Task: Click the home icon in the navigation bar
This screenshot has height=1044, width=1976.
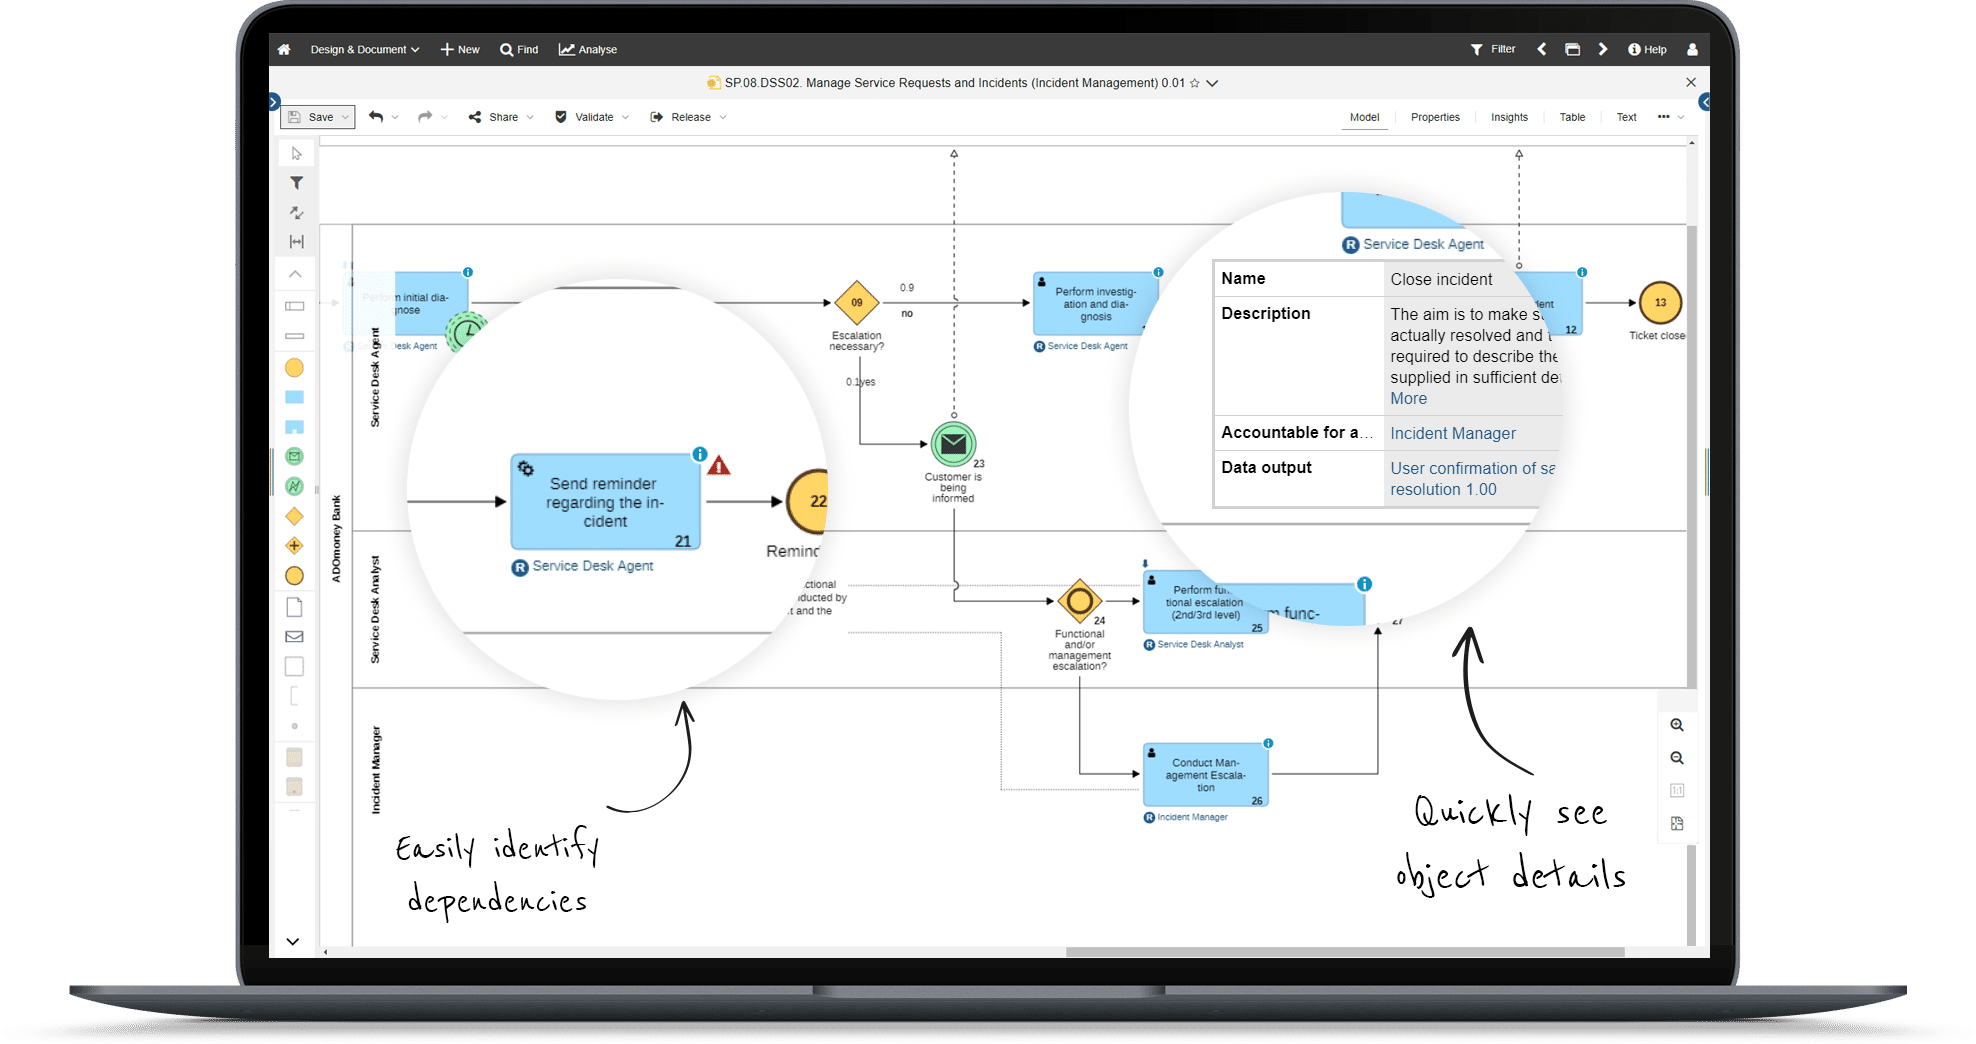Action: coord(284,49)
